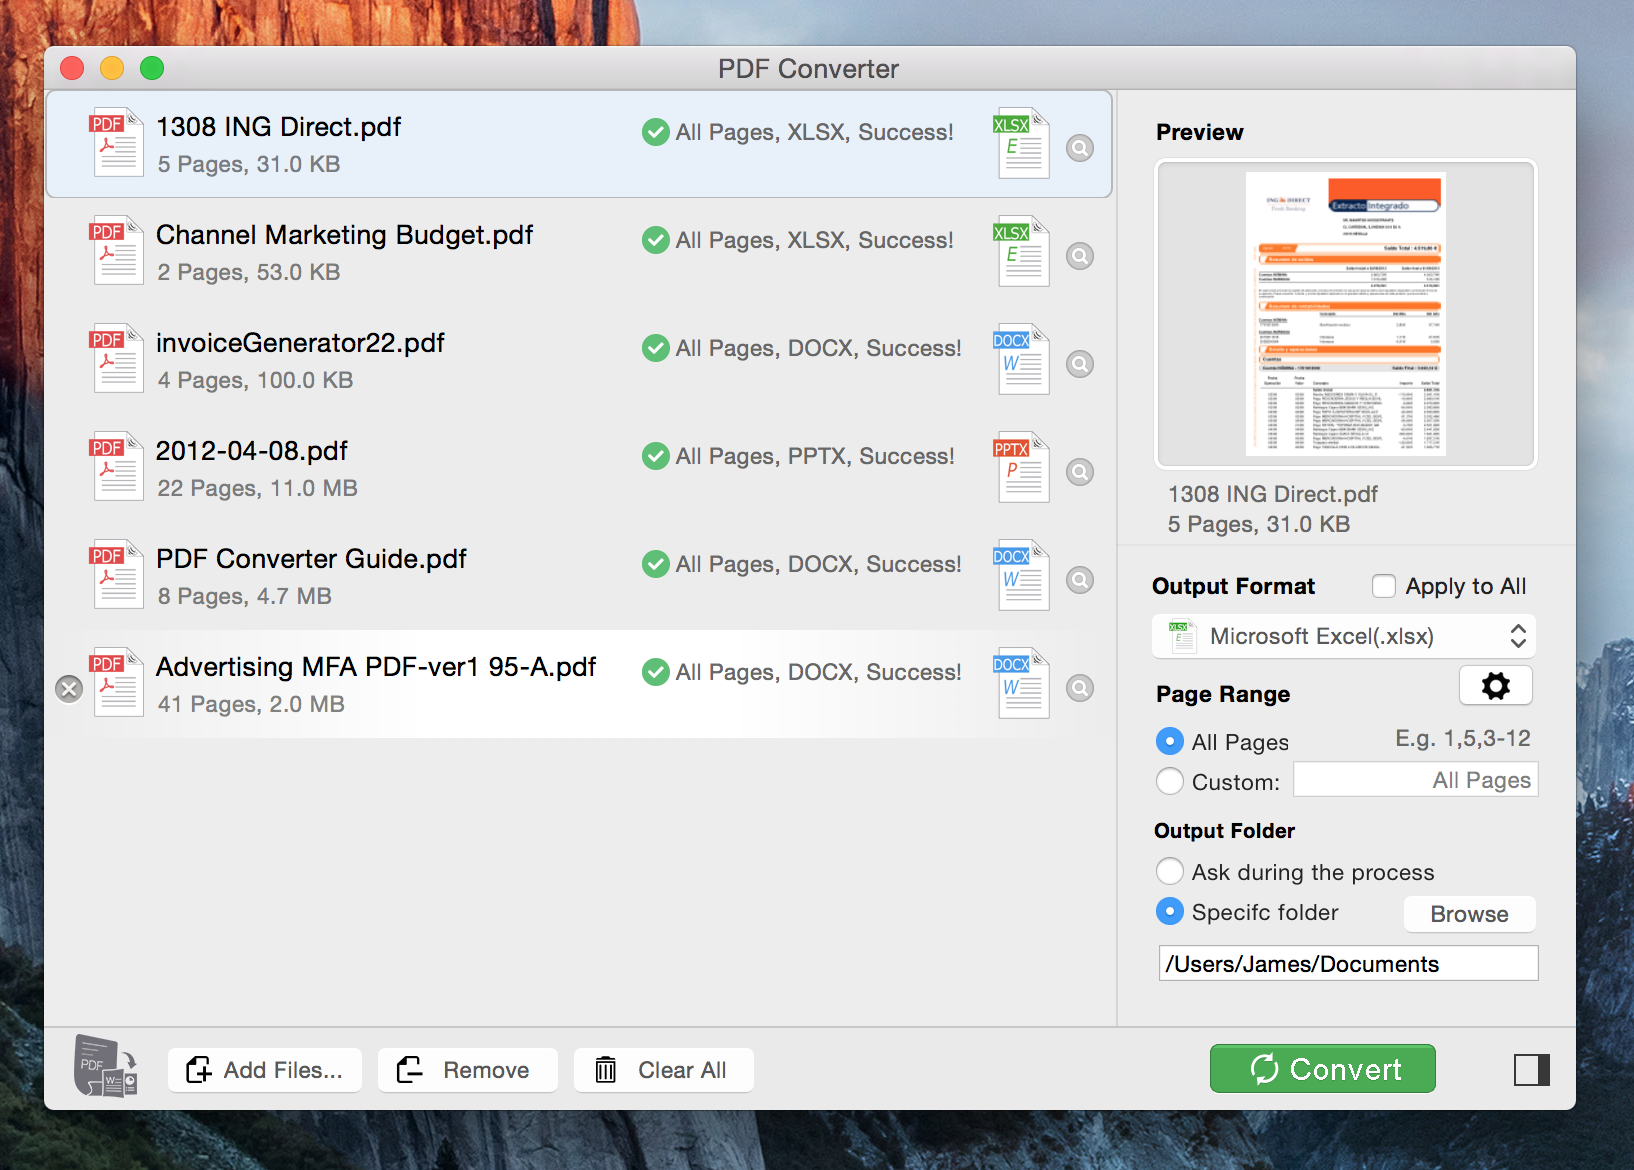Screen dimensions: 1634x1170
Task: Open XLSX output of Channel Marketing Budget.pdf
Action: tap(1021, 252)
